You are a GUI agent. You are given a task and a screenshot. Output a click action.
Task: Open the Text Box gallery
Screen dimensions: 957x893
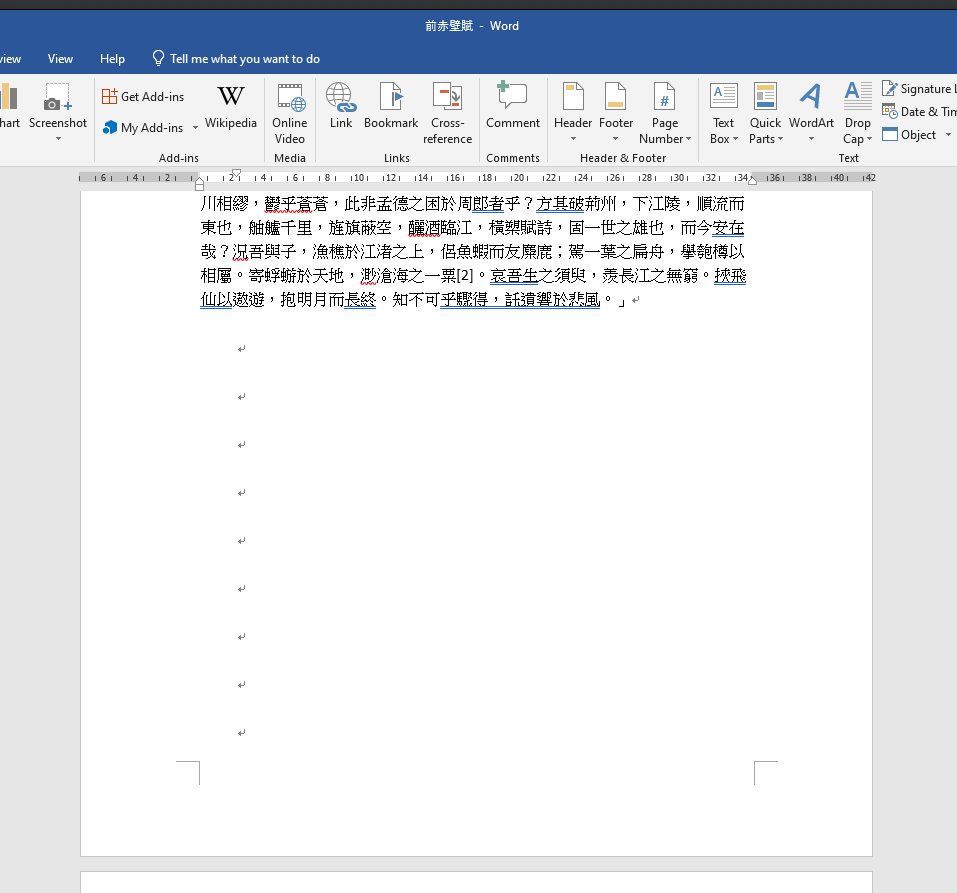click(723, 113)
